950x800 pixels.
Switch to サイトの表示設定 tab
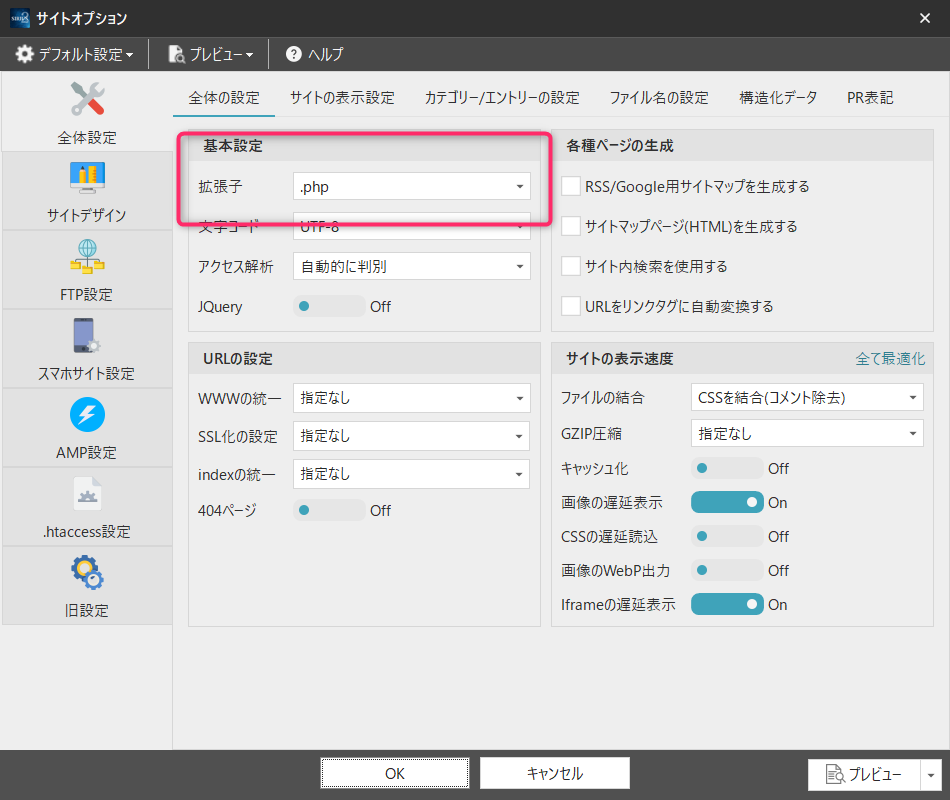(342, 98)
